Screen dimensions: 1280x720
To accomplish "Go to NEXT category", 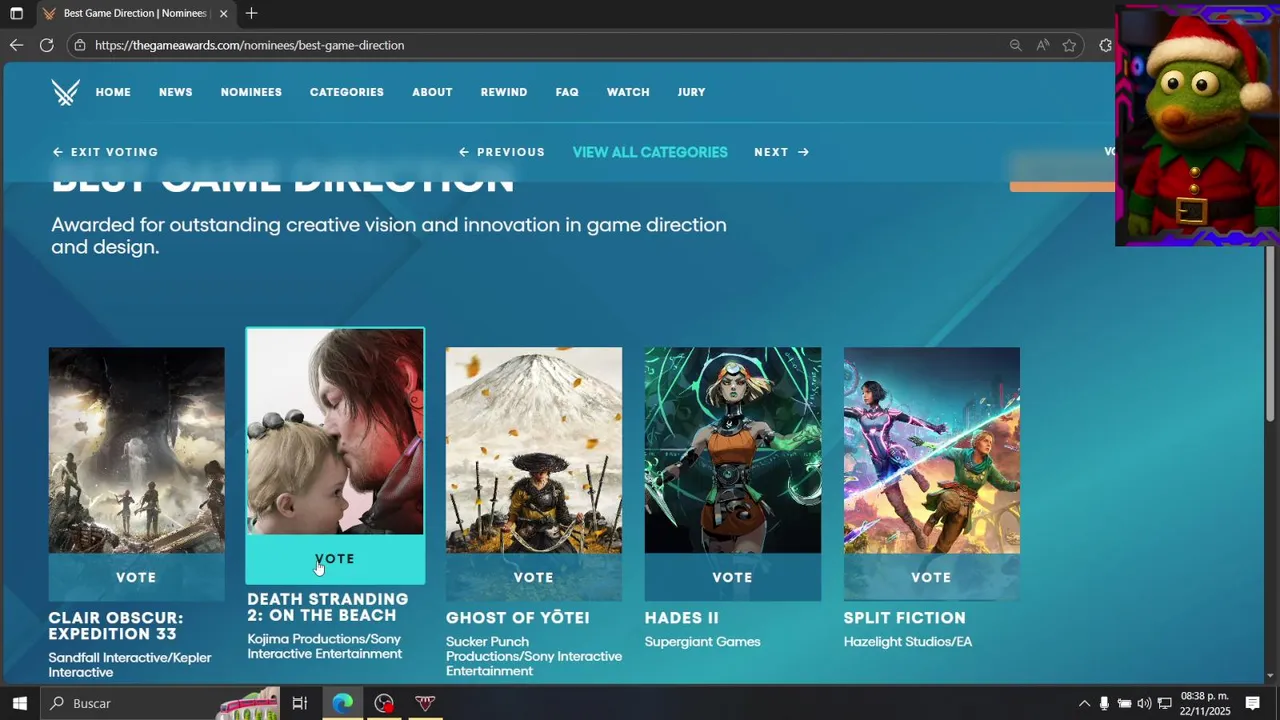I will (x=782, y=152).
